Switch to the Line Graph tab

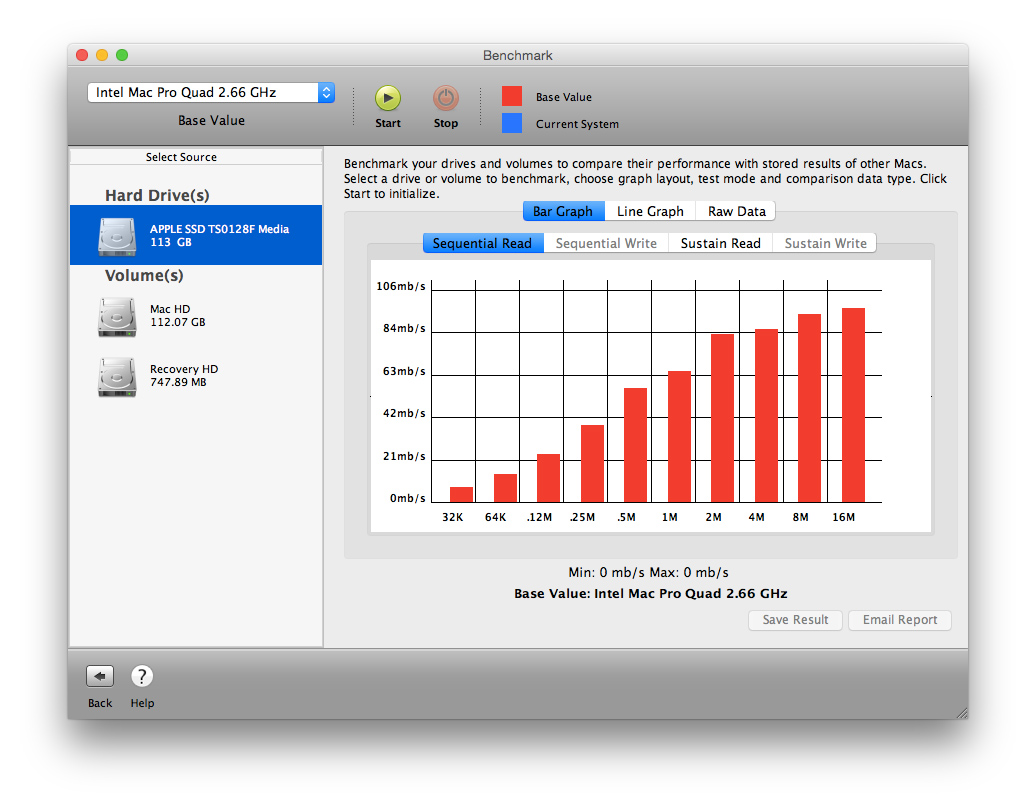[x=650, y=211]
